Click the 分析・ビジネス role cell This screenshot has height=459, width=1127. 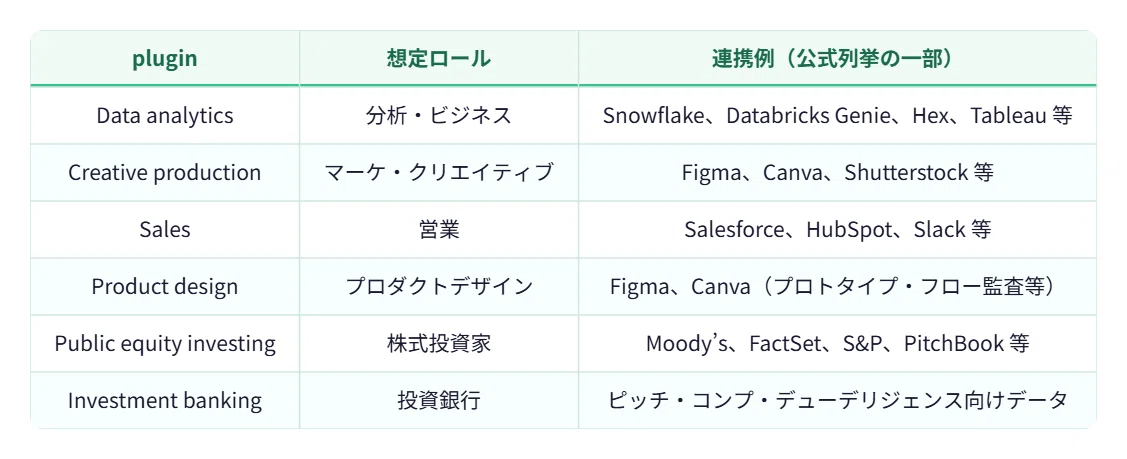pos(438,115)
